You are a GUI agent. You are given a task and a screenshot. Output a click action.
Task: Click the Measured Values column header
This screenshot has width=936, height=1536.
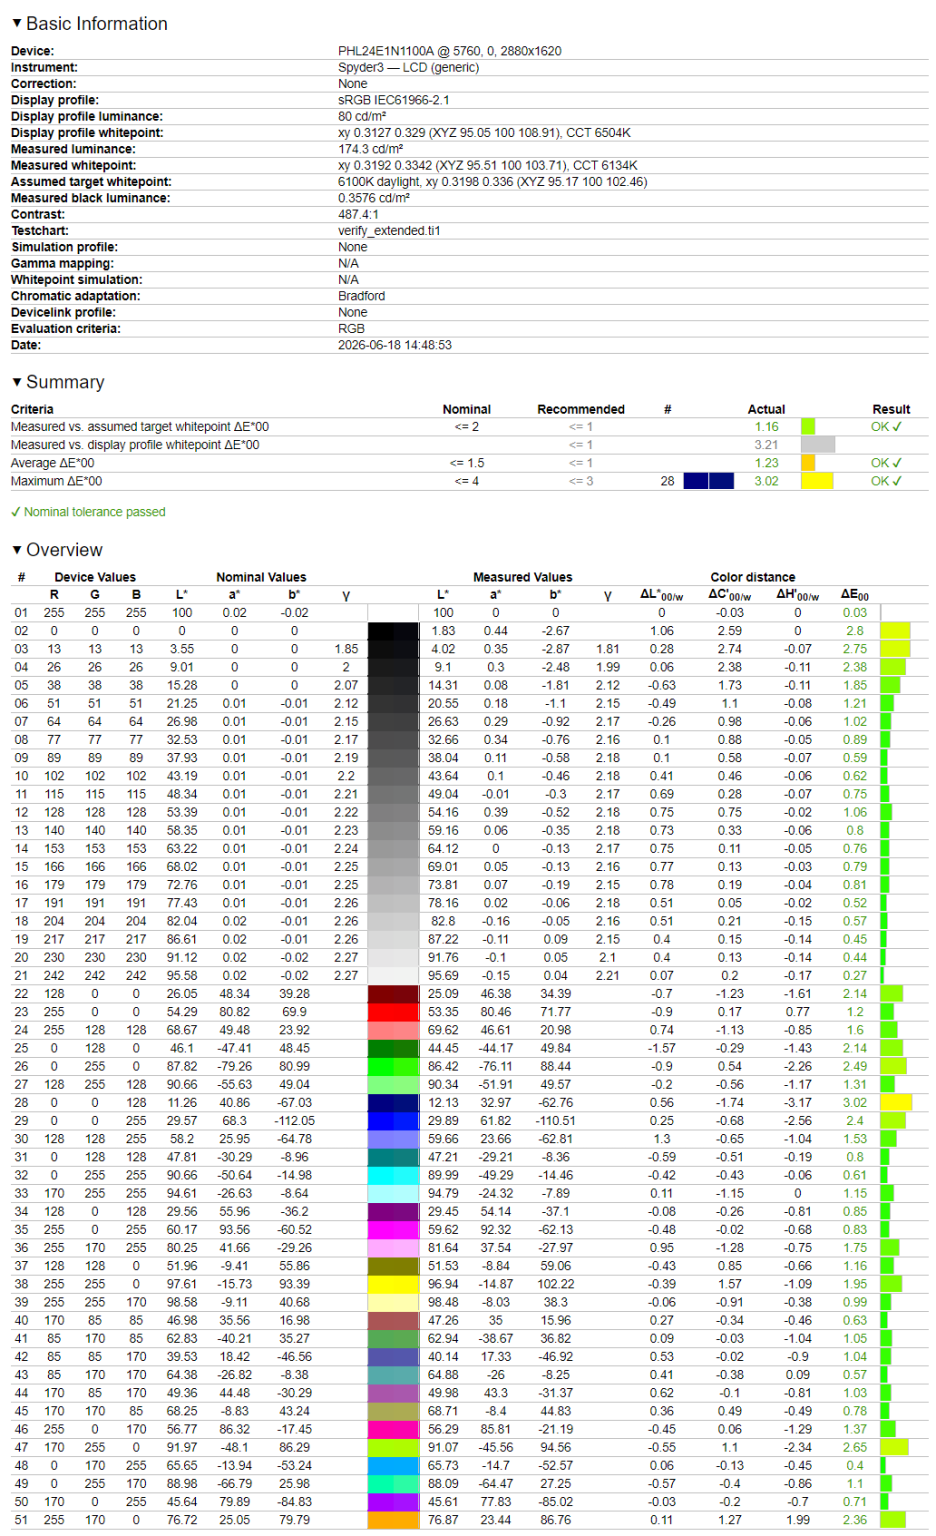522,577
